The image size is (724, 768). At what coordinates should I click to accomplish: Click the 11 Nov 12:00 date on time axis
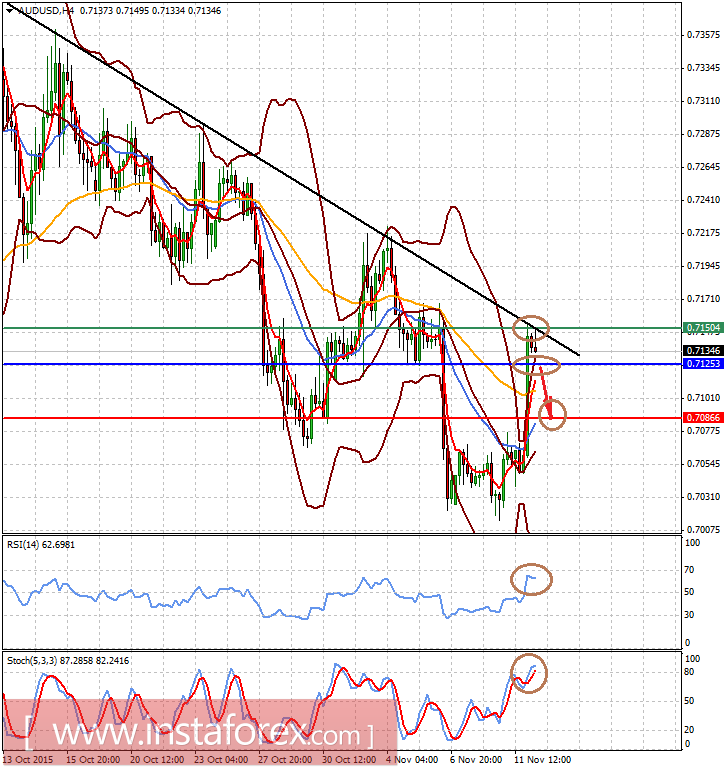tap(541, 759)
